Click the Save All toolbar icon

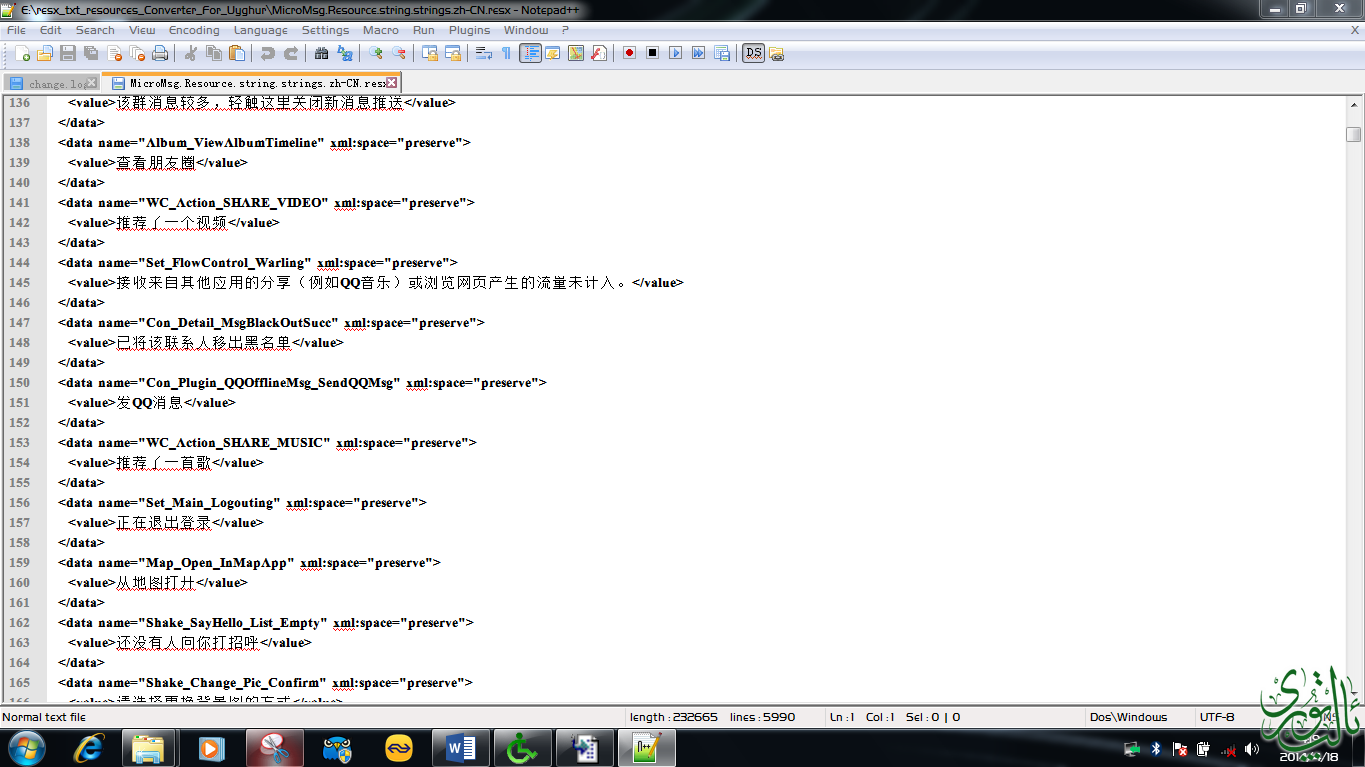pos(91,53)
